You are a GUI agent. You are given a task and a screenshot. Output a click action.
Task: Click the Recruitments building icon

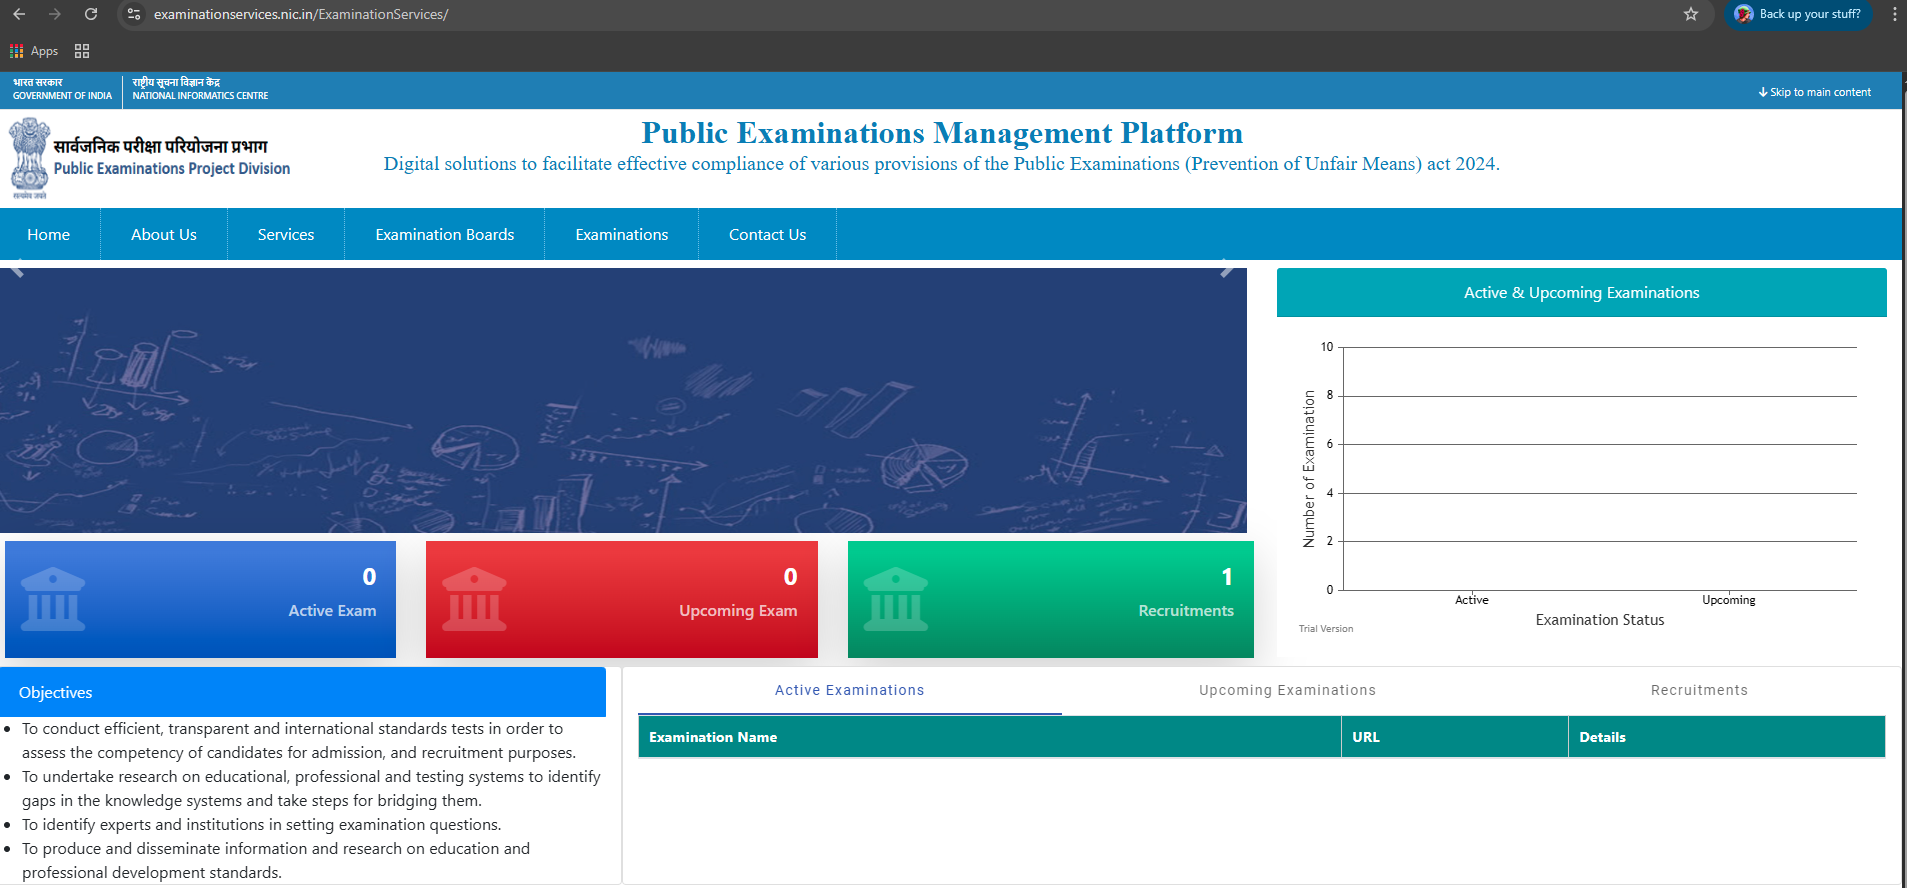(895, 599)
